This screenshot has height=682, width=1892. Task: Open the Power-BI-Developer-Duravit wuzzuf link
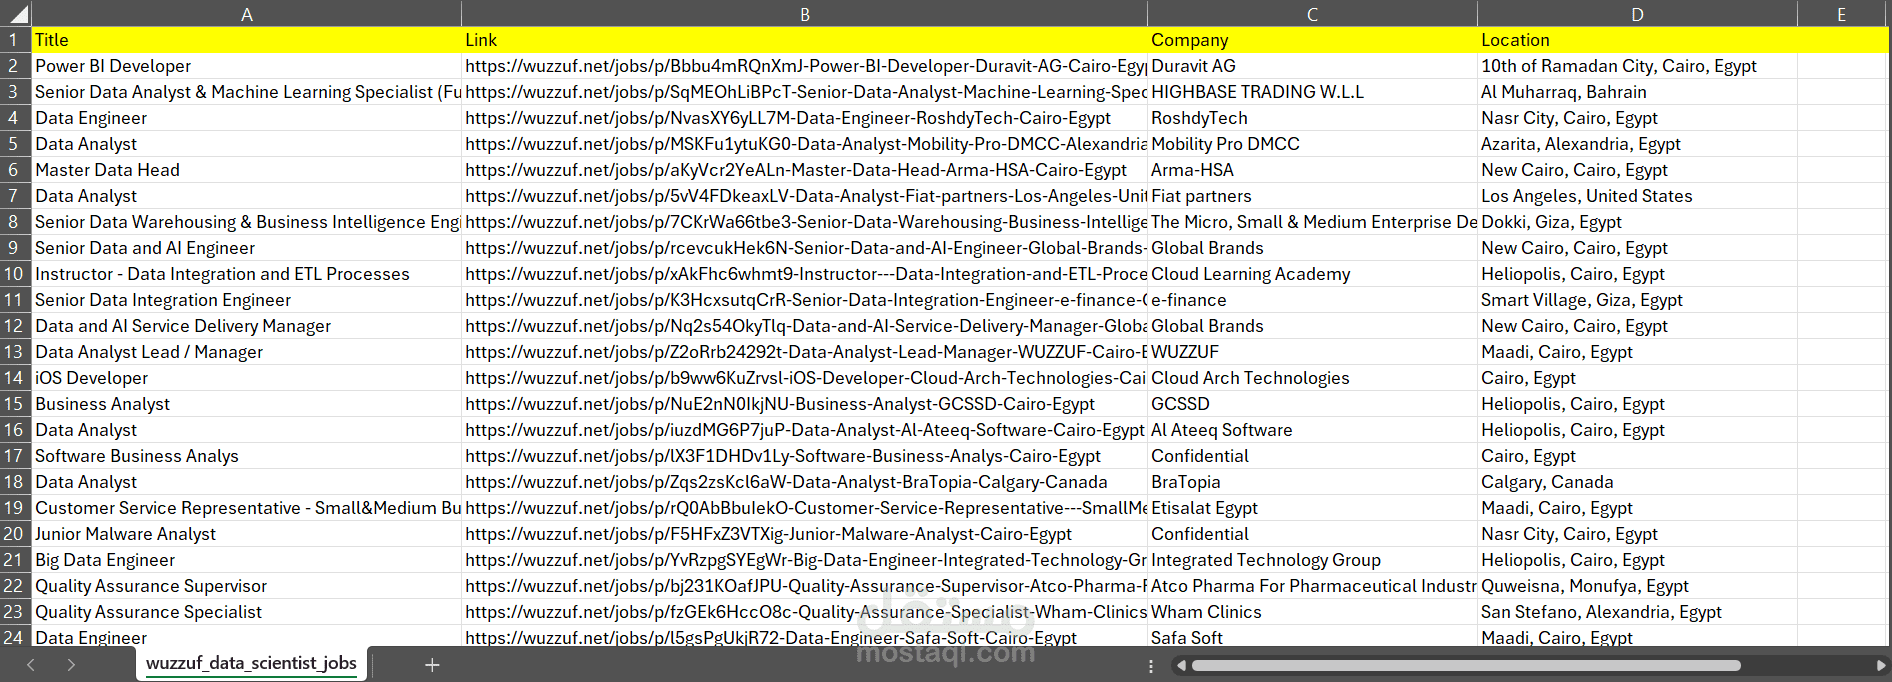[x=805, y=66]
